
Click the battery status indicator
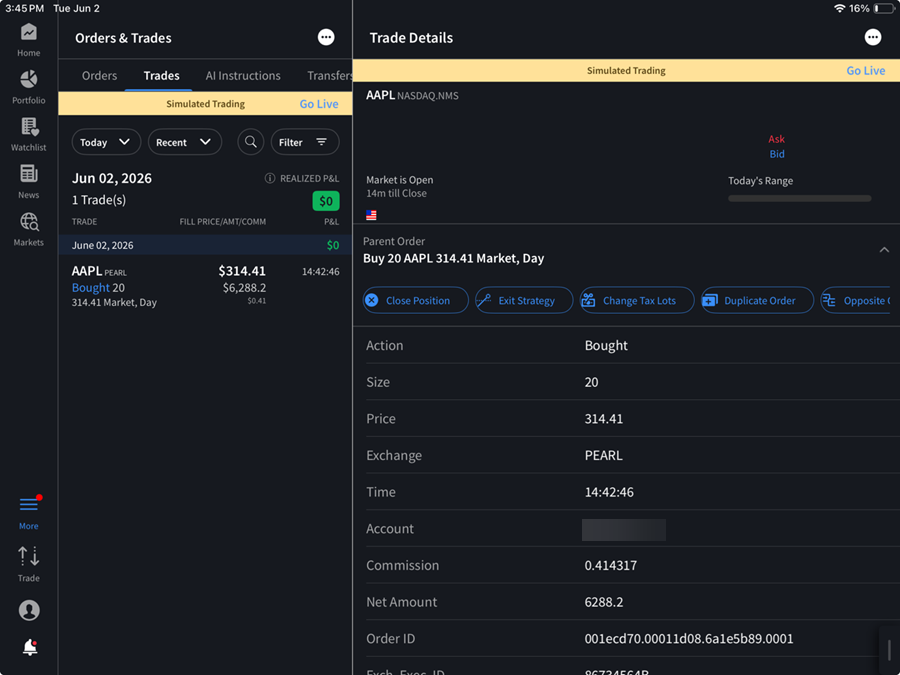[x=884, y=9]
